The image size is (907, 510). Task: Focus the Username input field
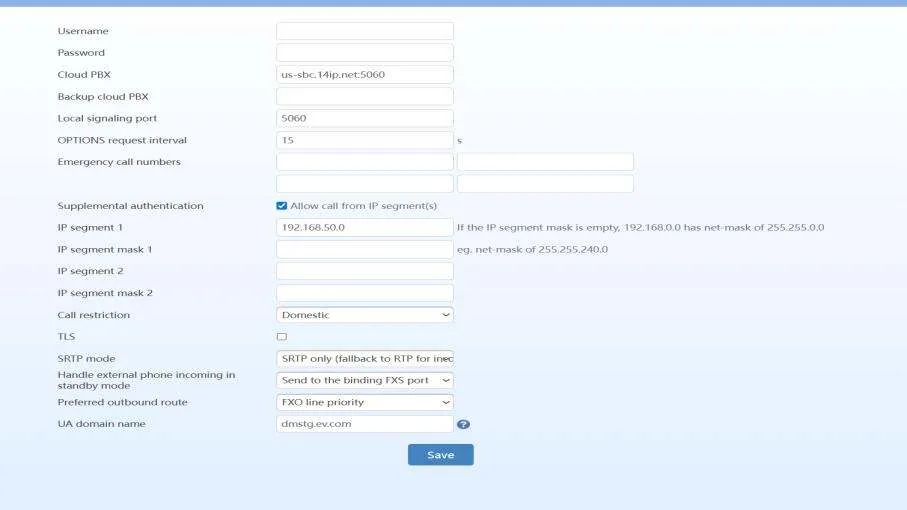(x=365, y=31)
